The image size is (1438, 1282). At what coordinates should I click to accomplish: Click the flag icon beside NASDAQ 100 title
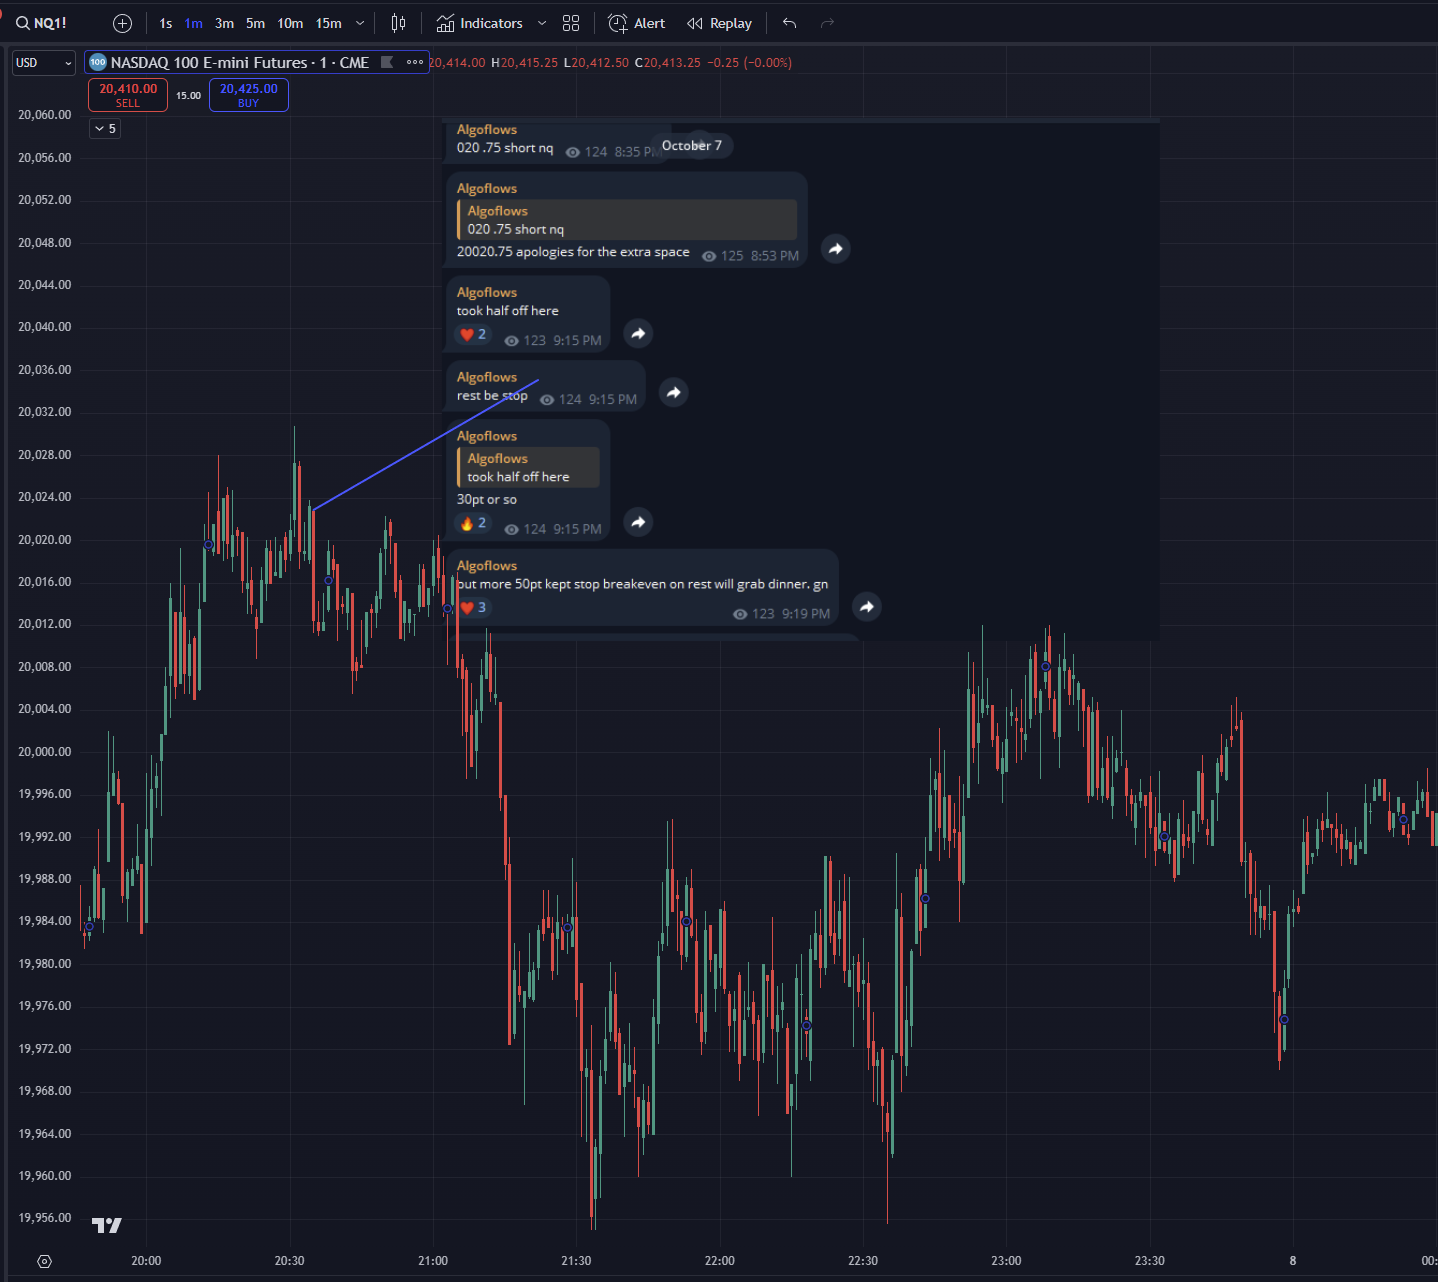[387, 62]
